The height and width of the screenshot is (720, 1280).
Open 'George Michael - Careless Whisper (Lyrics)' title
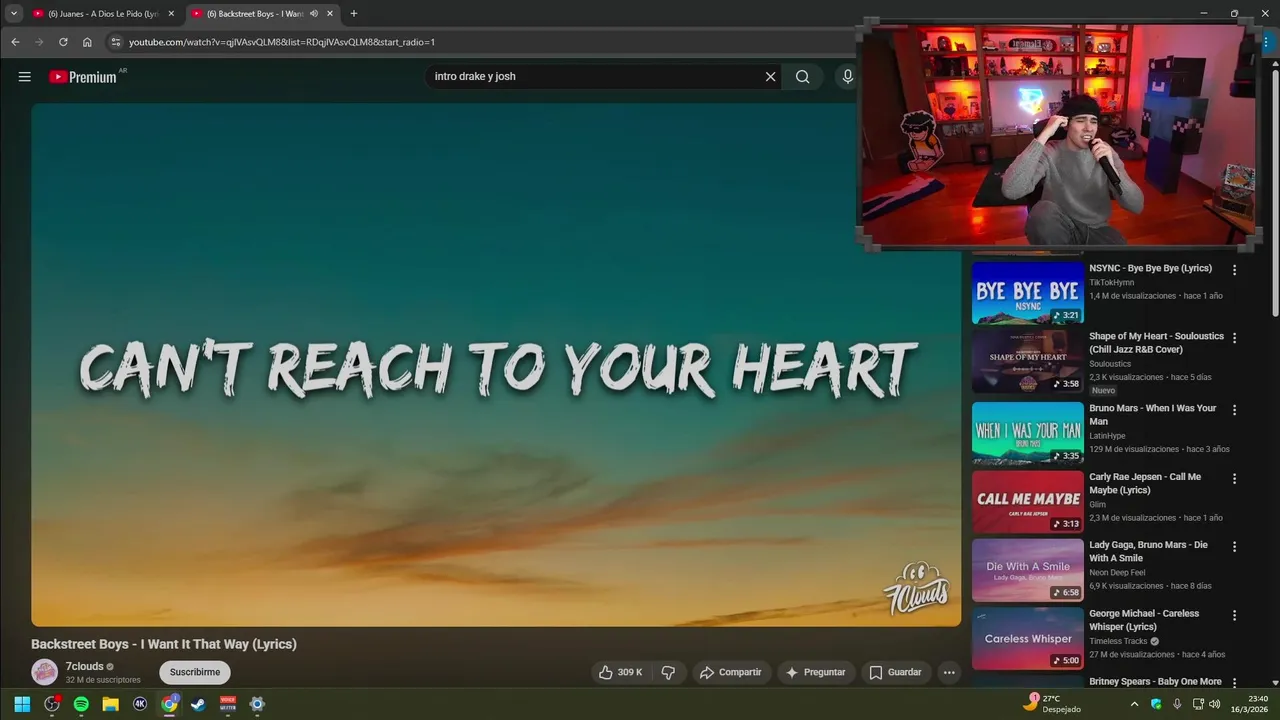[1144, 620]
